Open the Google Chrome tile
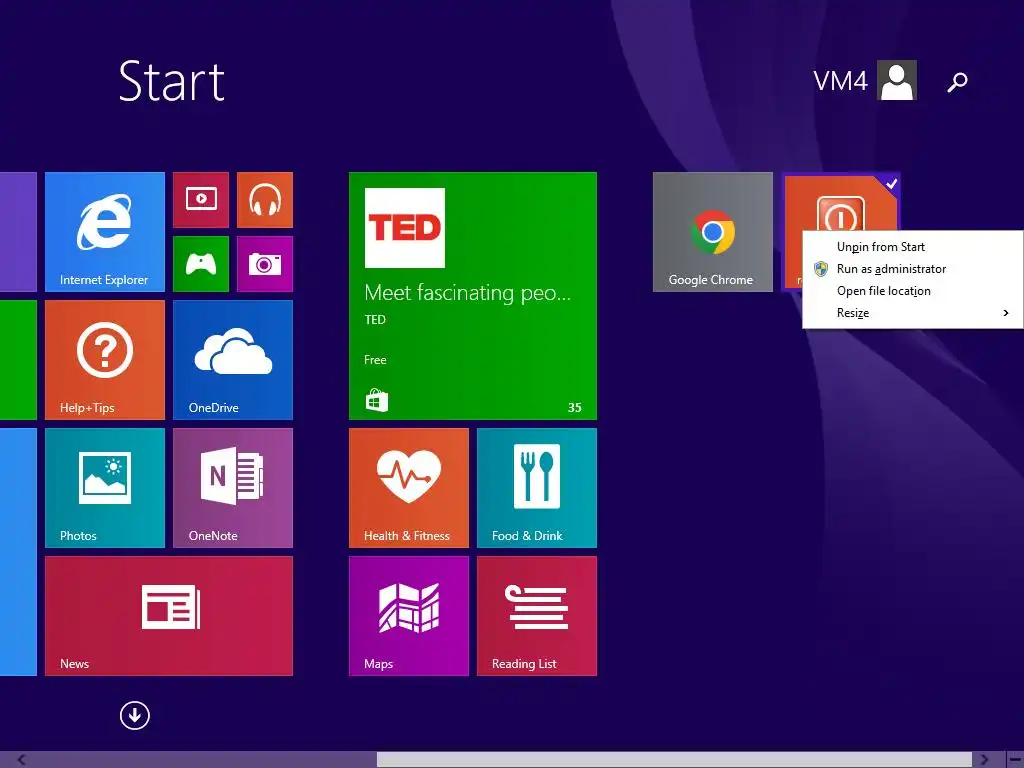 pyautogui.click(x=712, y=232)
